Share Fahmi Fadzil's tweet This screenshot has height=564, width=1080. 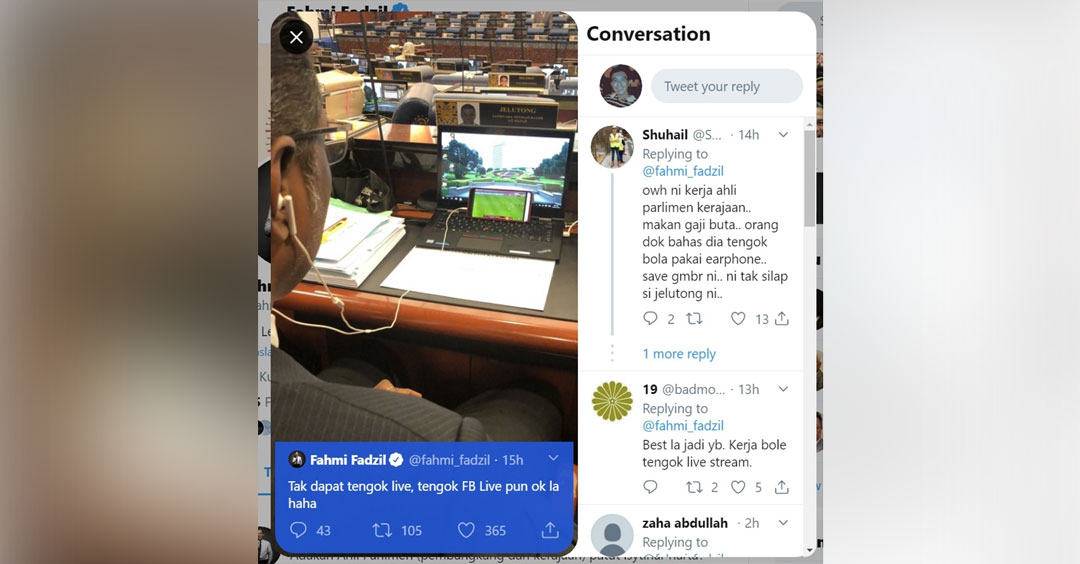[x=550, y=530]
